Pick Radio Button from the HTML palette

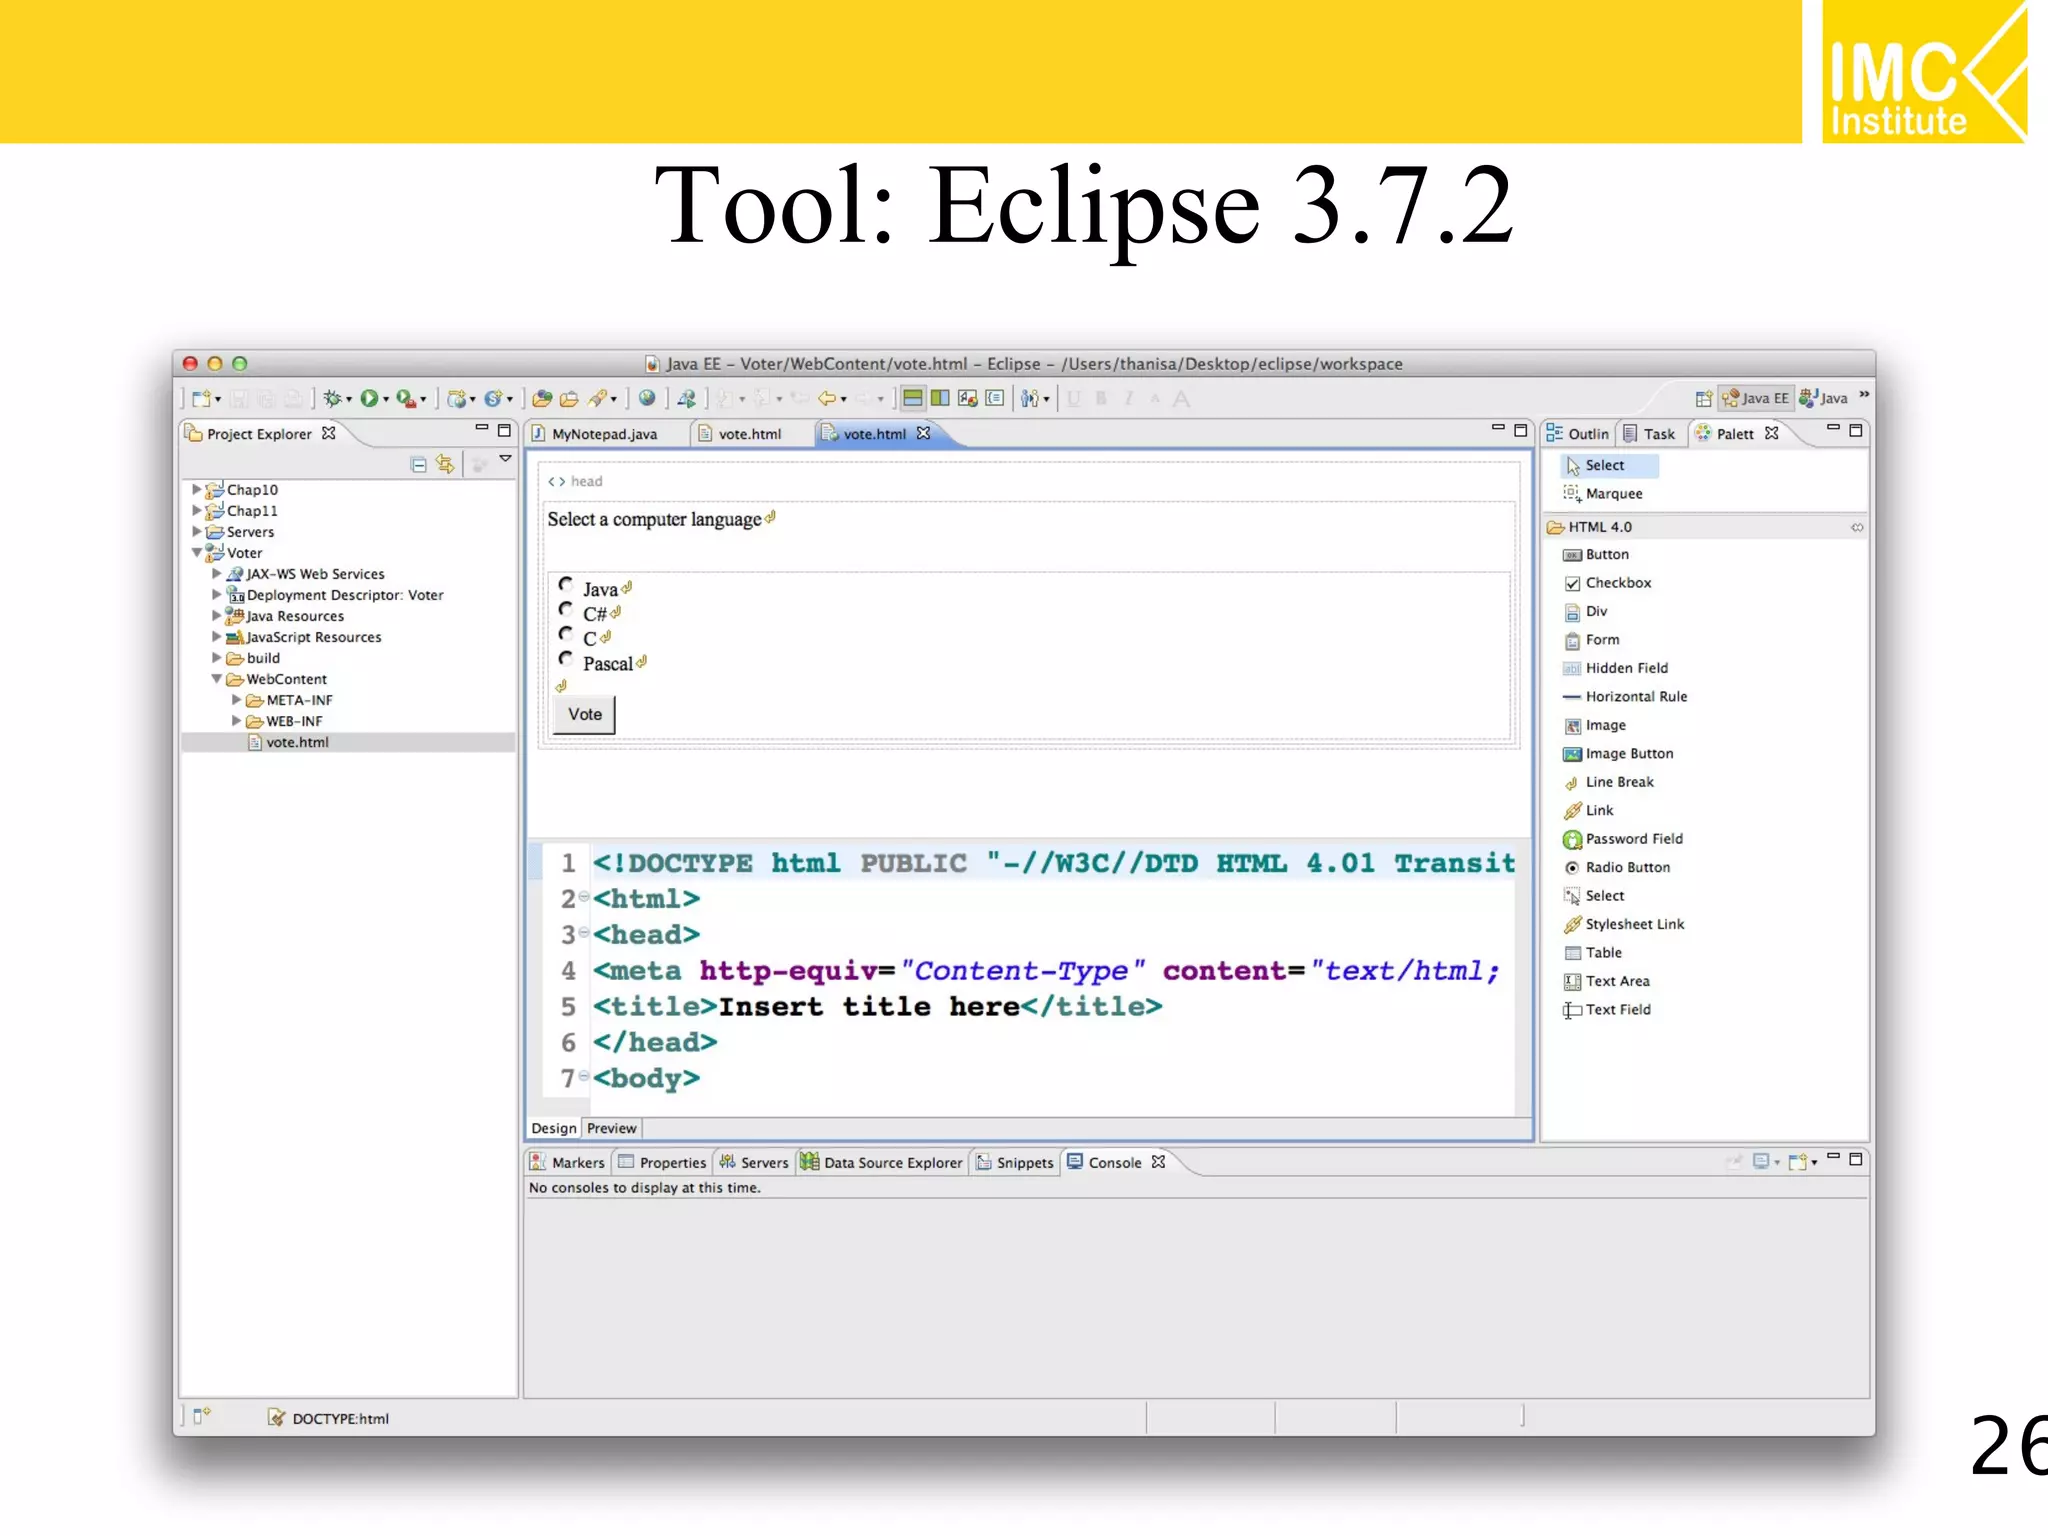pyautogui.click(x=1618, y=868)
